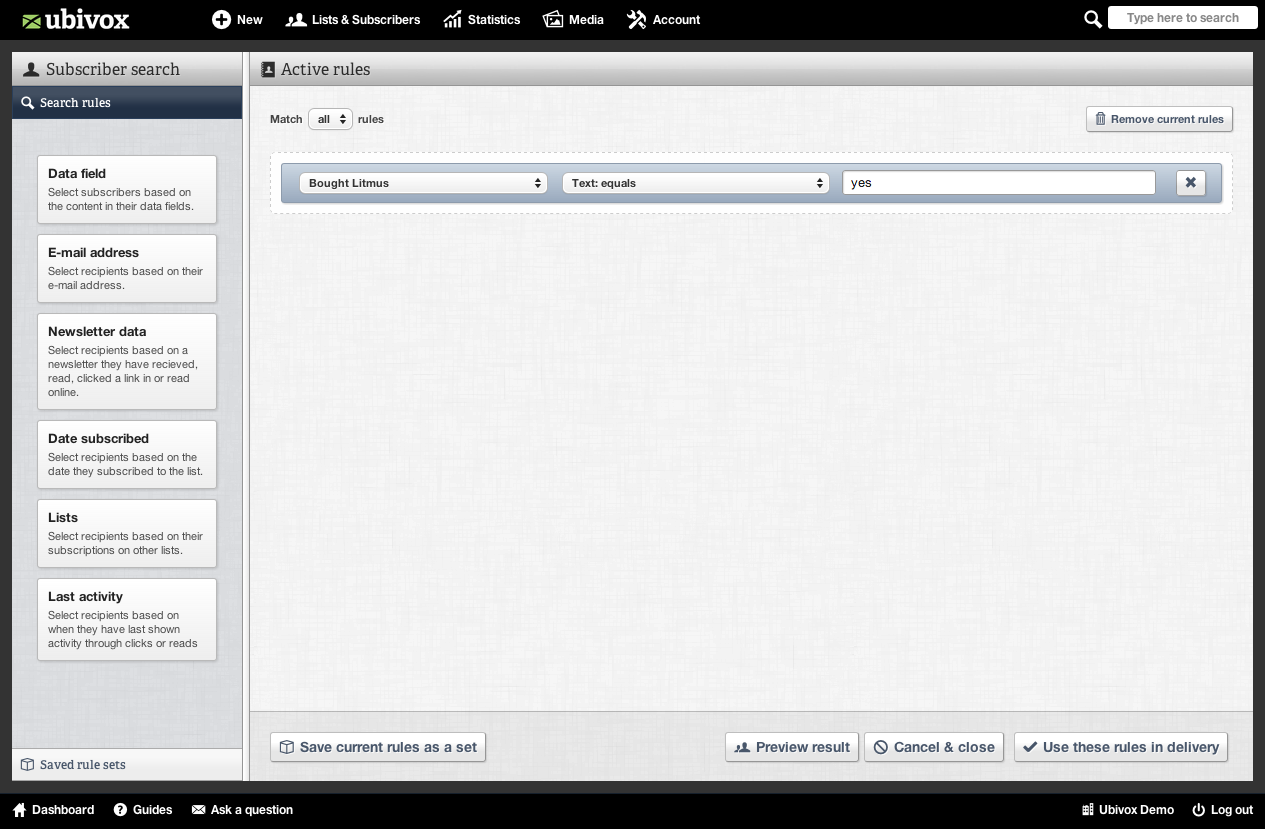Open the Media menu

tap(573, 19)
